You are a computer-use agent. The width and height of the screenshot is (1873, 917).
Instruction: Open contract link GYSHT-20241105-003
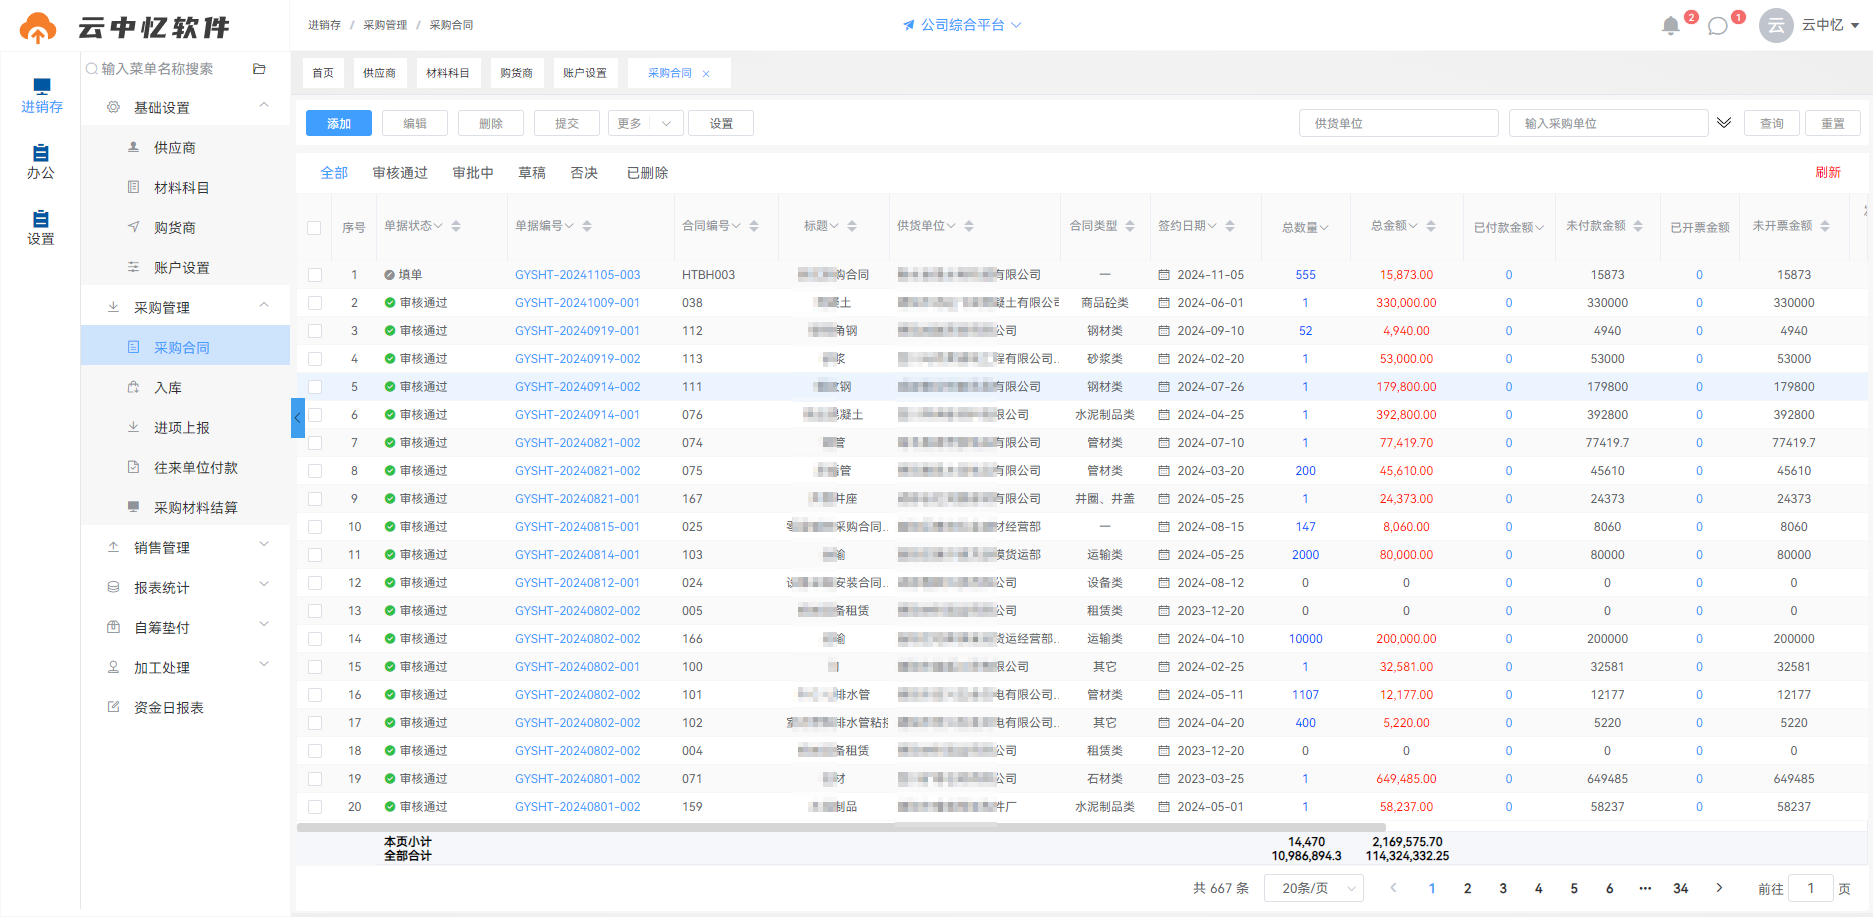tap(578, 275)
